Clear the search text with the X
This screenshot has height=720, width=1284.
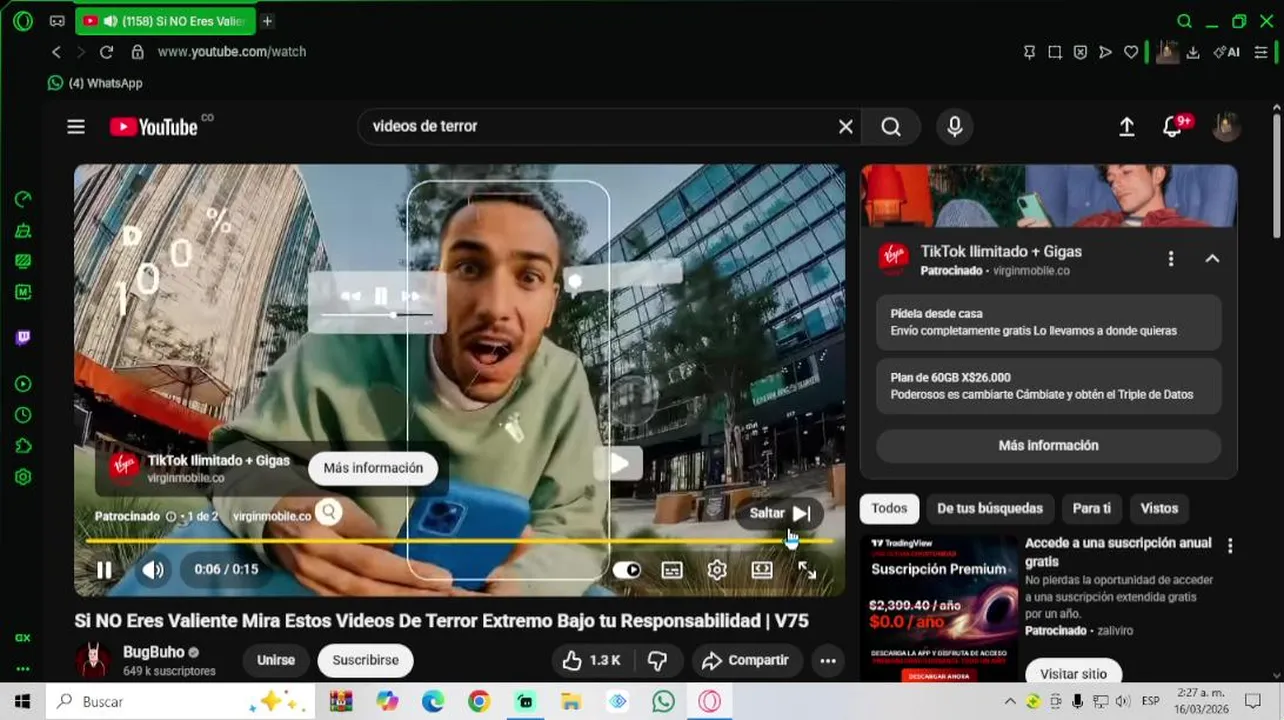846,127
